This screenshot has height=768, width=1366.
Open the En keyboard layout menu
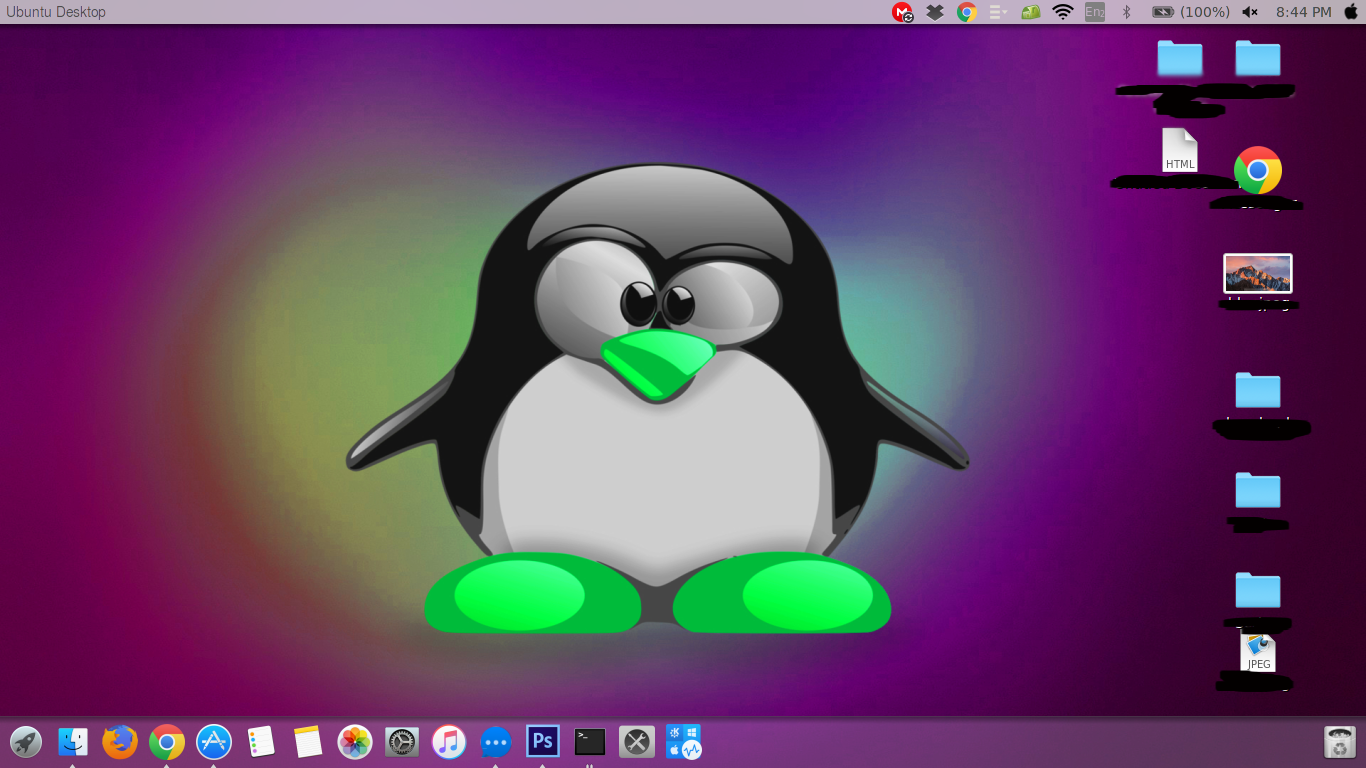pos(1095,12)
